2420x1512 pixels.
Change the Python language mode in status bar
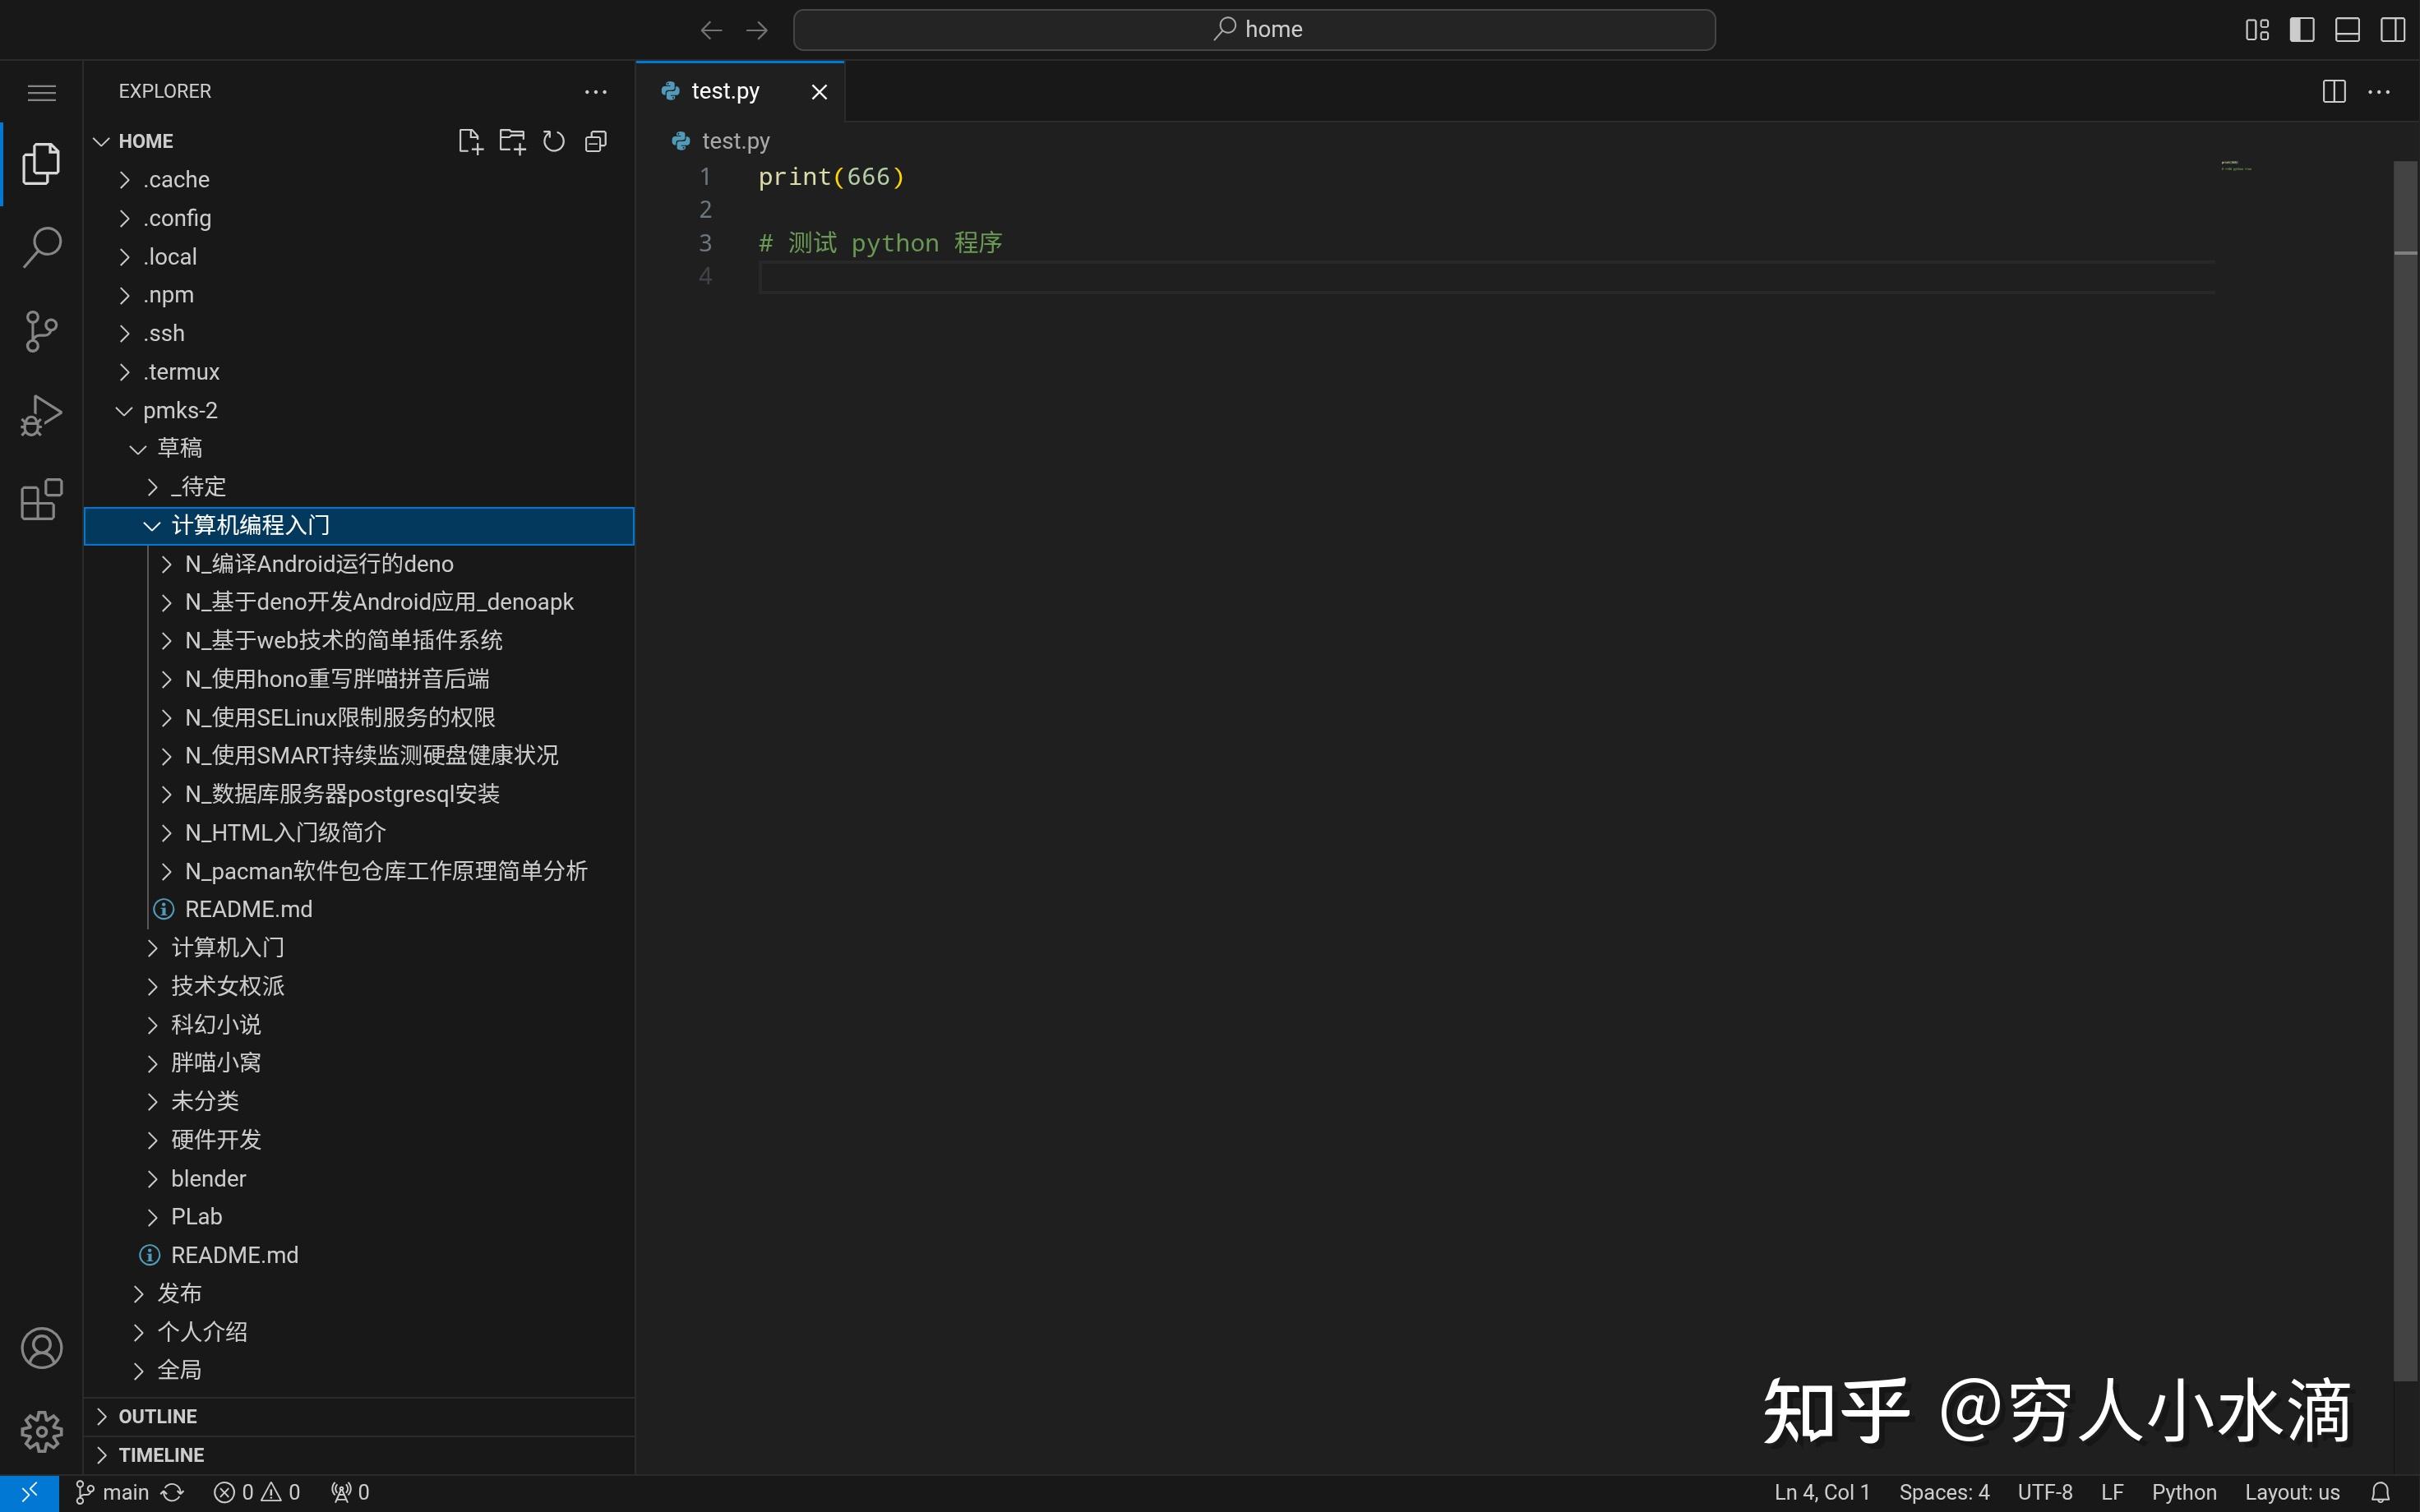click(x=2185, y=1491)
